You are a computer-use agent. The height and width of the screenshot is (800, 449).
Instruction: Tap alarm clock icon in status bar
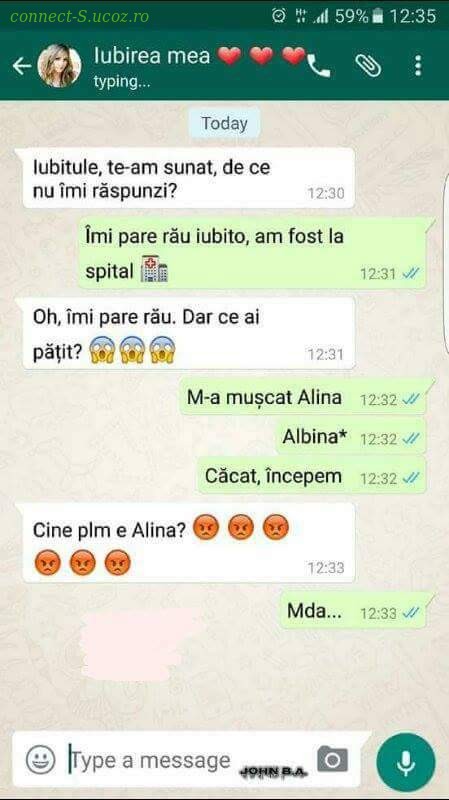(x=279, y=16)
